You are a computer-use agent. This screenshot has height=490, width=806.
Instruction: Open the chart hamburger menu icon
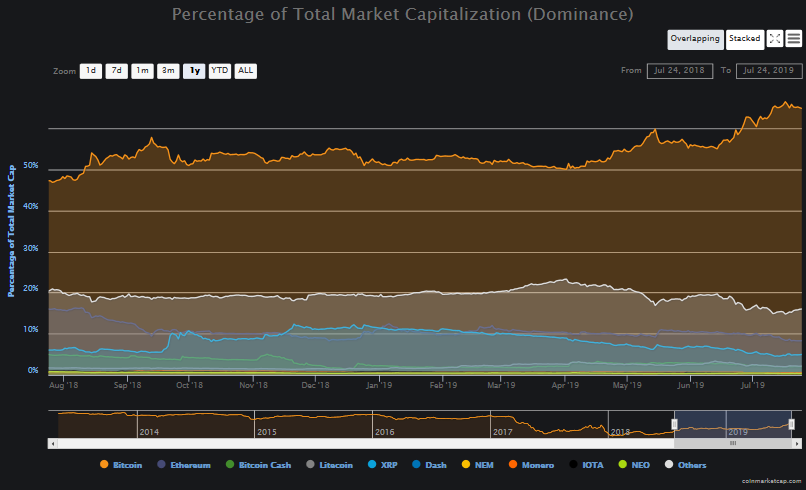pos(794,39)
